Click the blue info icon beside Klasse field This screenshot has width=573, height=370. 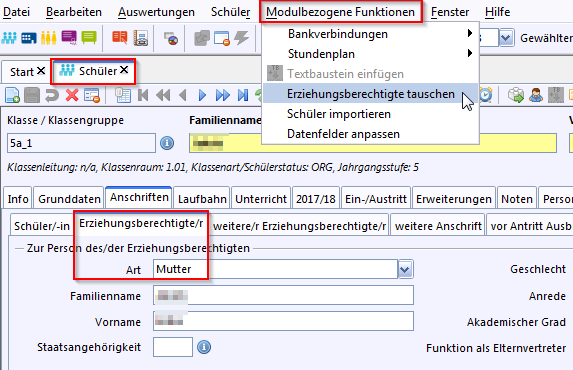point(167,143)
